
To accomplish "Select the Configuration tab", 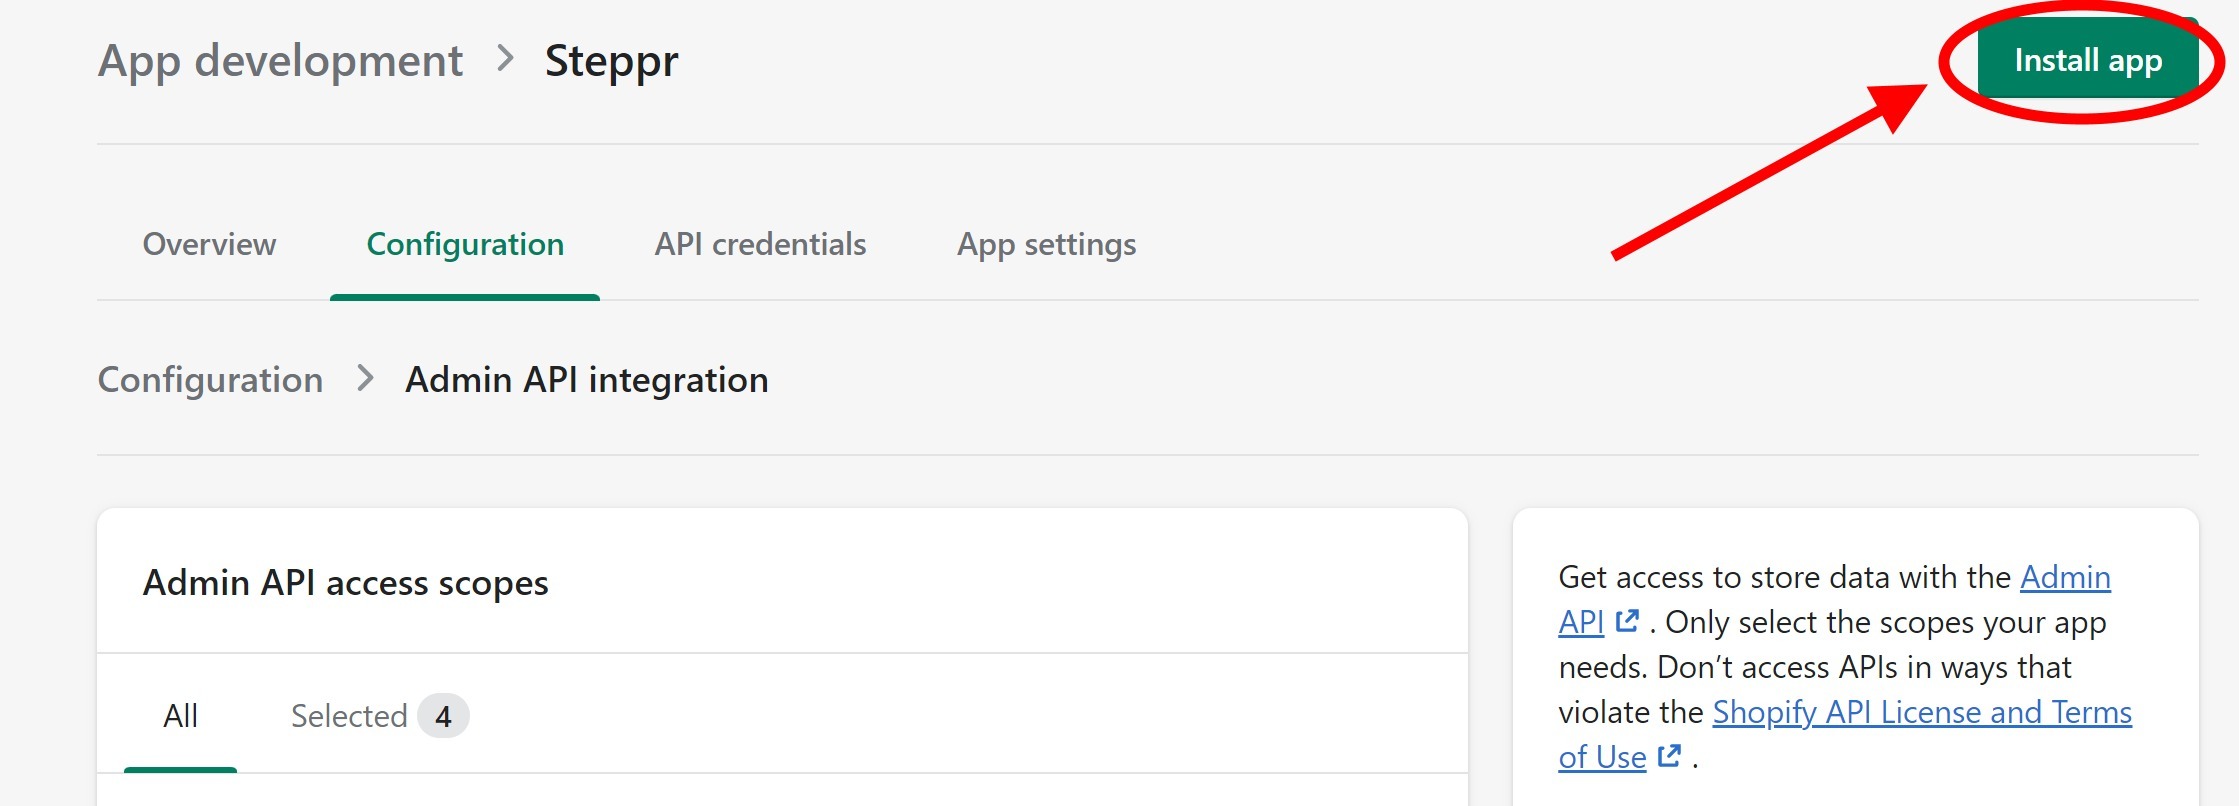I will pos(465,244).
